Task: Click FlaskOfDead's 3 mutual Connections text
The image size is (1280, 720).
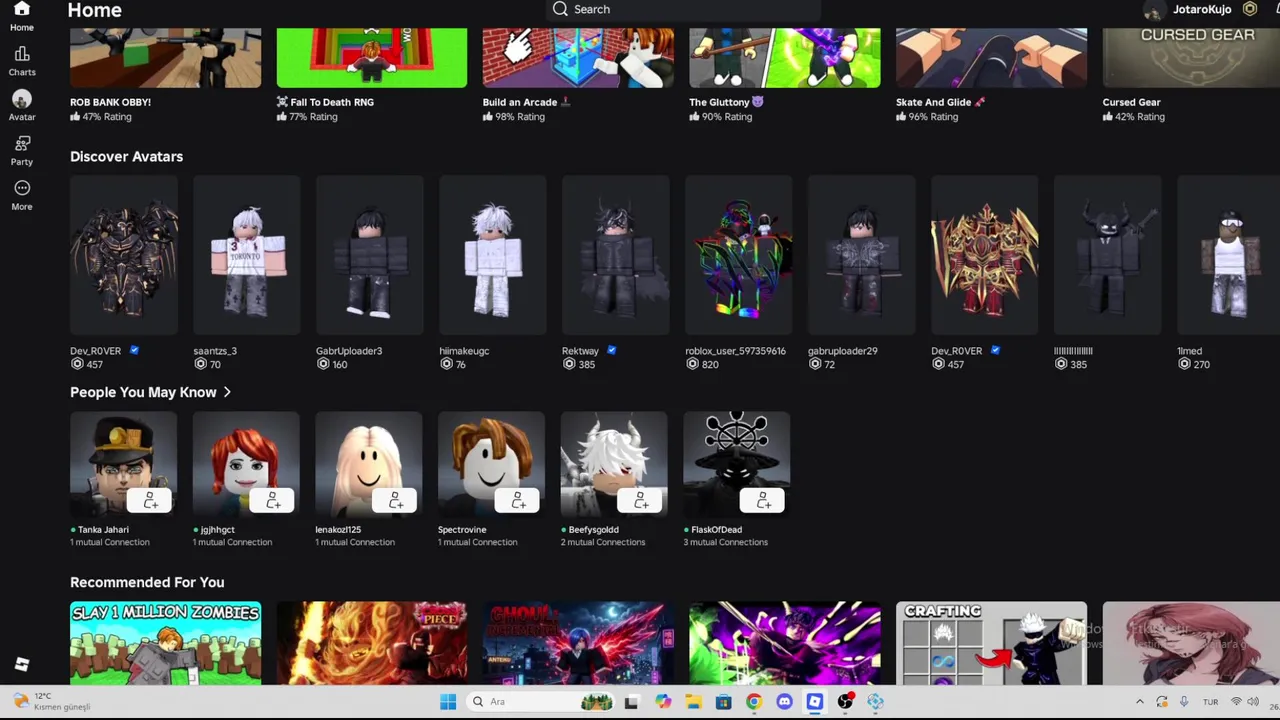Action: click(x=726, y=542)
